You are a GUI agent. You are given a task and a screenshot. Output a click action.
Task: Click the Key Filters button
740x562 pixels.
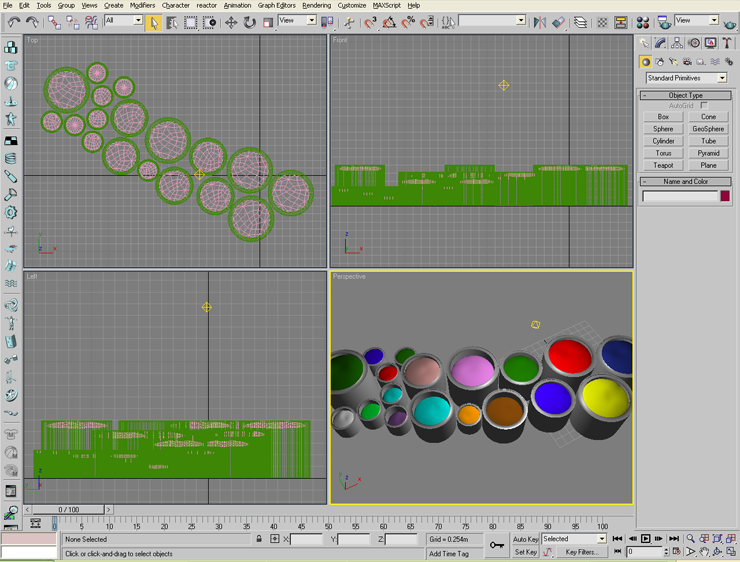click(x=581, y=552)
